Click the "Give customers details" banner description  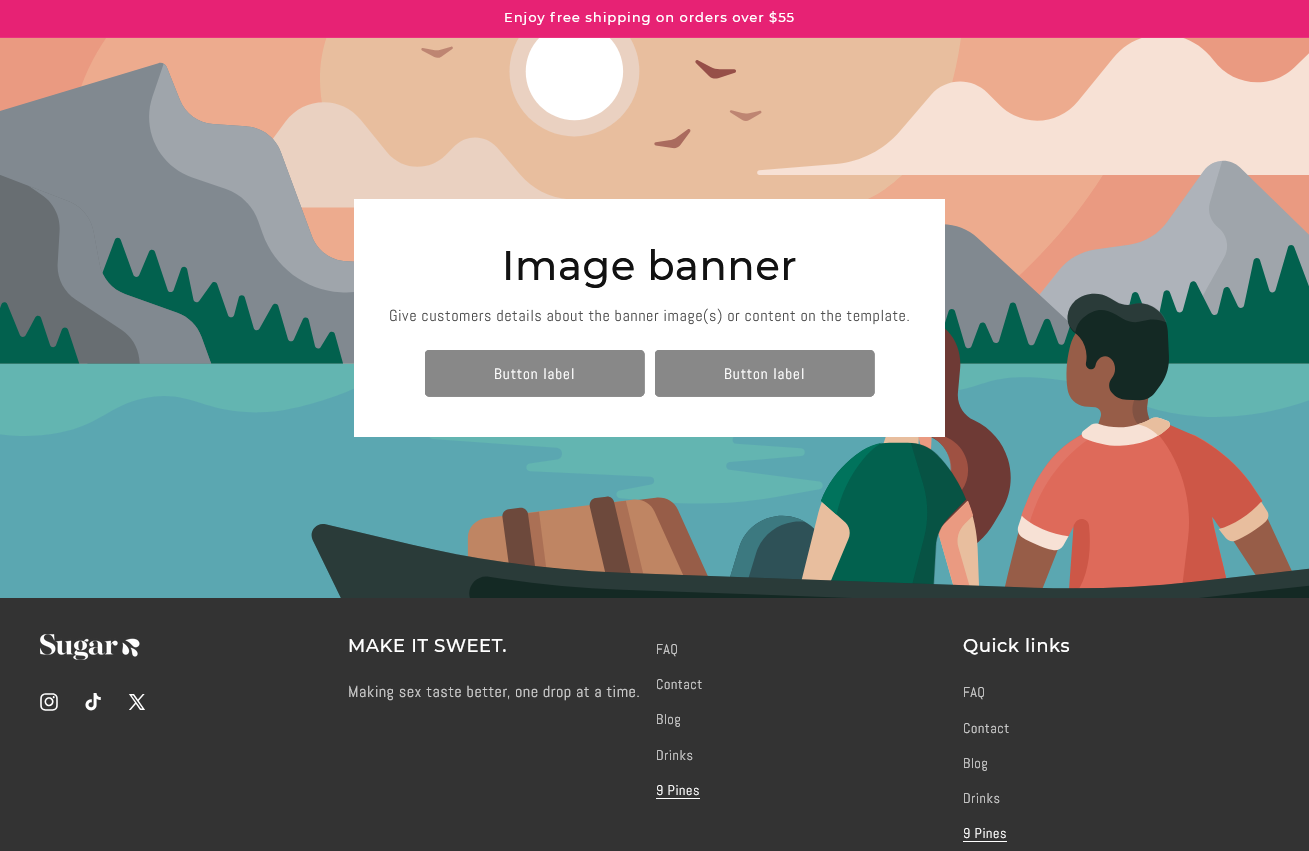coord(649,316)
